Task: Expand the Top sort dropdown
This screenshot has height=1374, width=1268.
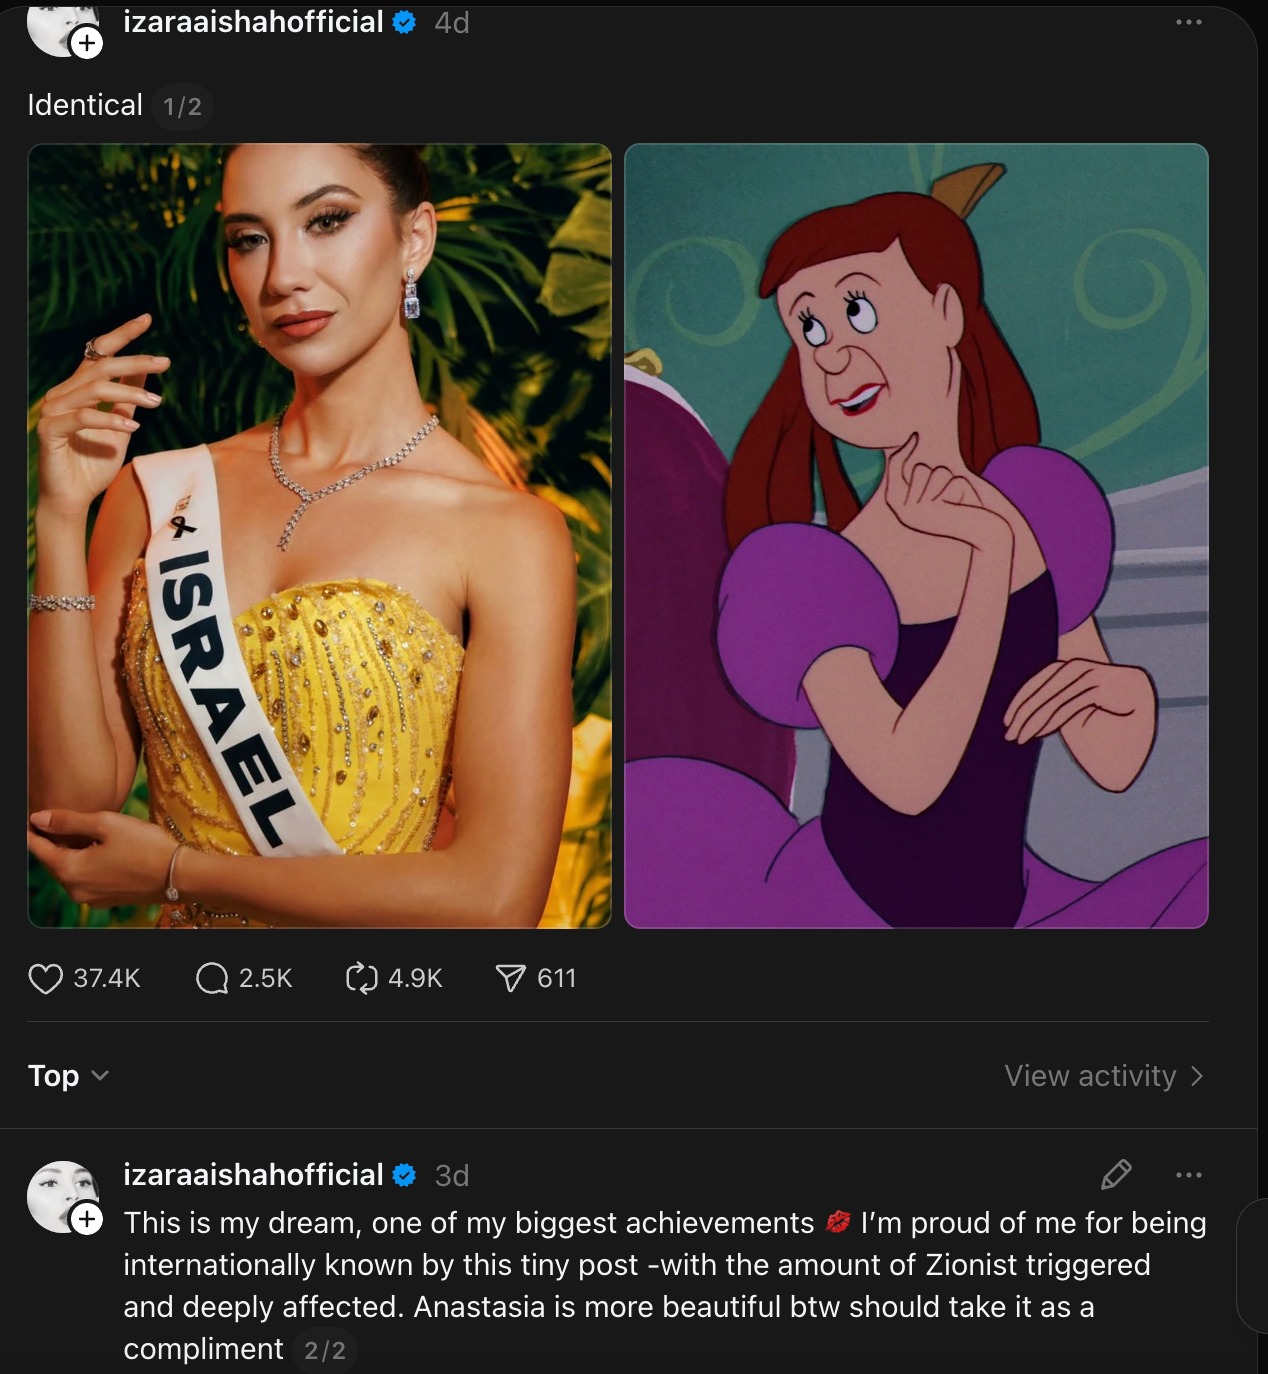Action: (68, 1076)
